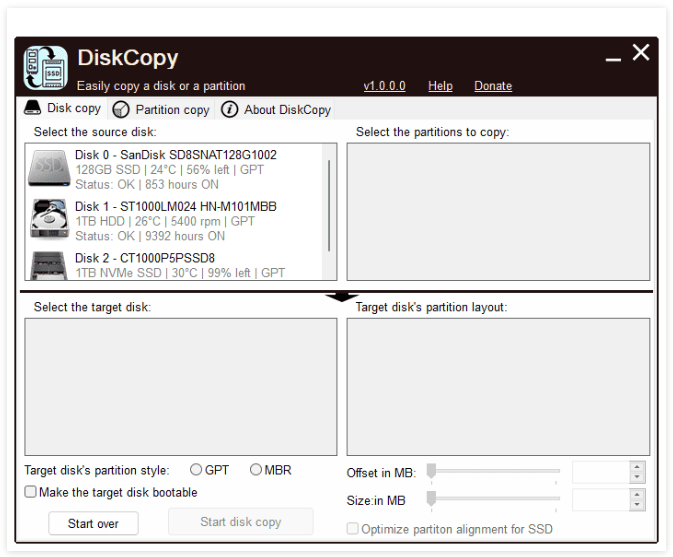
Task: Open the Help link
Action: (440, 86)
